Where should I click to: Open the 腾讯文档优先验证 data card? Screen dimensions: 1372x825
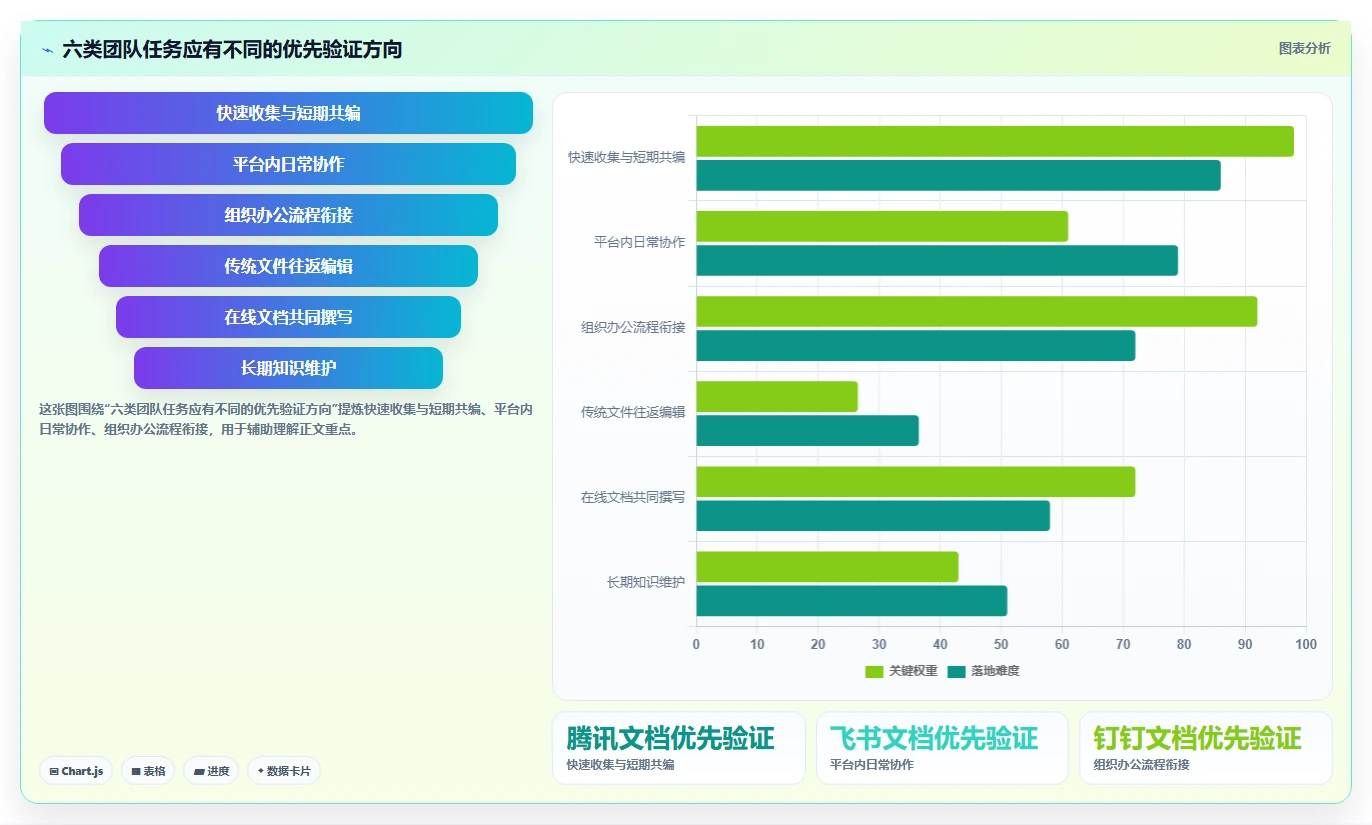click(x=679, y=748)
